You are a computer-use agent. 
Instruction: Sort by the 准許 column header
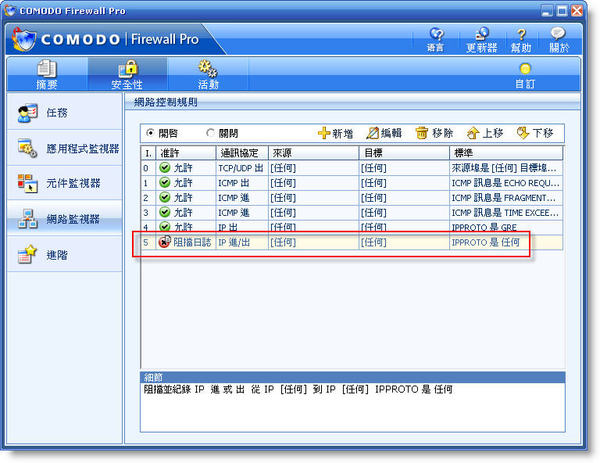(186, 153)
